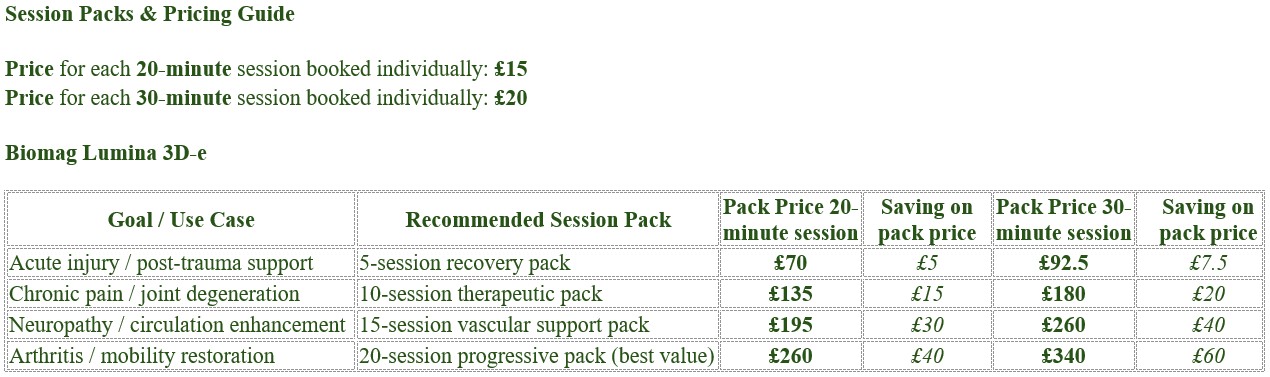The image size is (1270, 377).
Task: Click the £92.5 pack price cell
Action: coord(1064,264)
